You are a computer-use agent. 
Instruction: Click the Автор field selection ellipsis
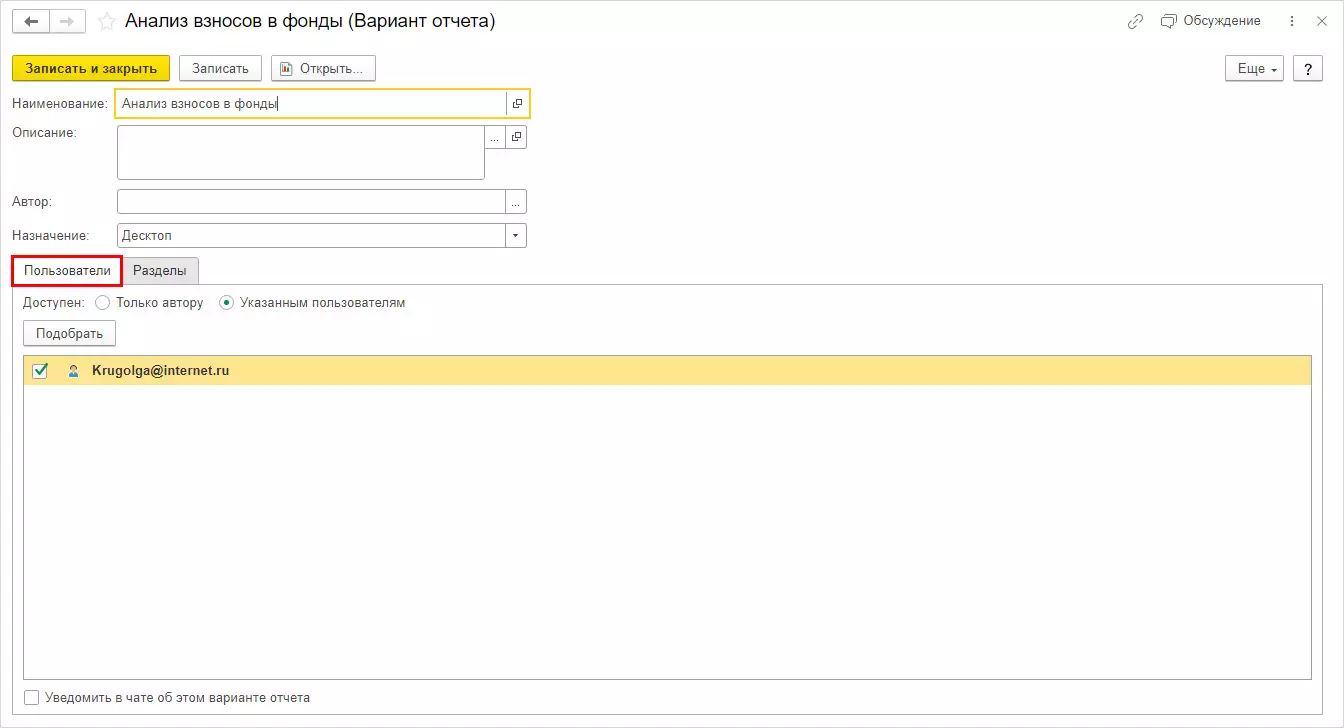[x=516, y=202]
